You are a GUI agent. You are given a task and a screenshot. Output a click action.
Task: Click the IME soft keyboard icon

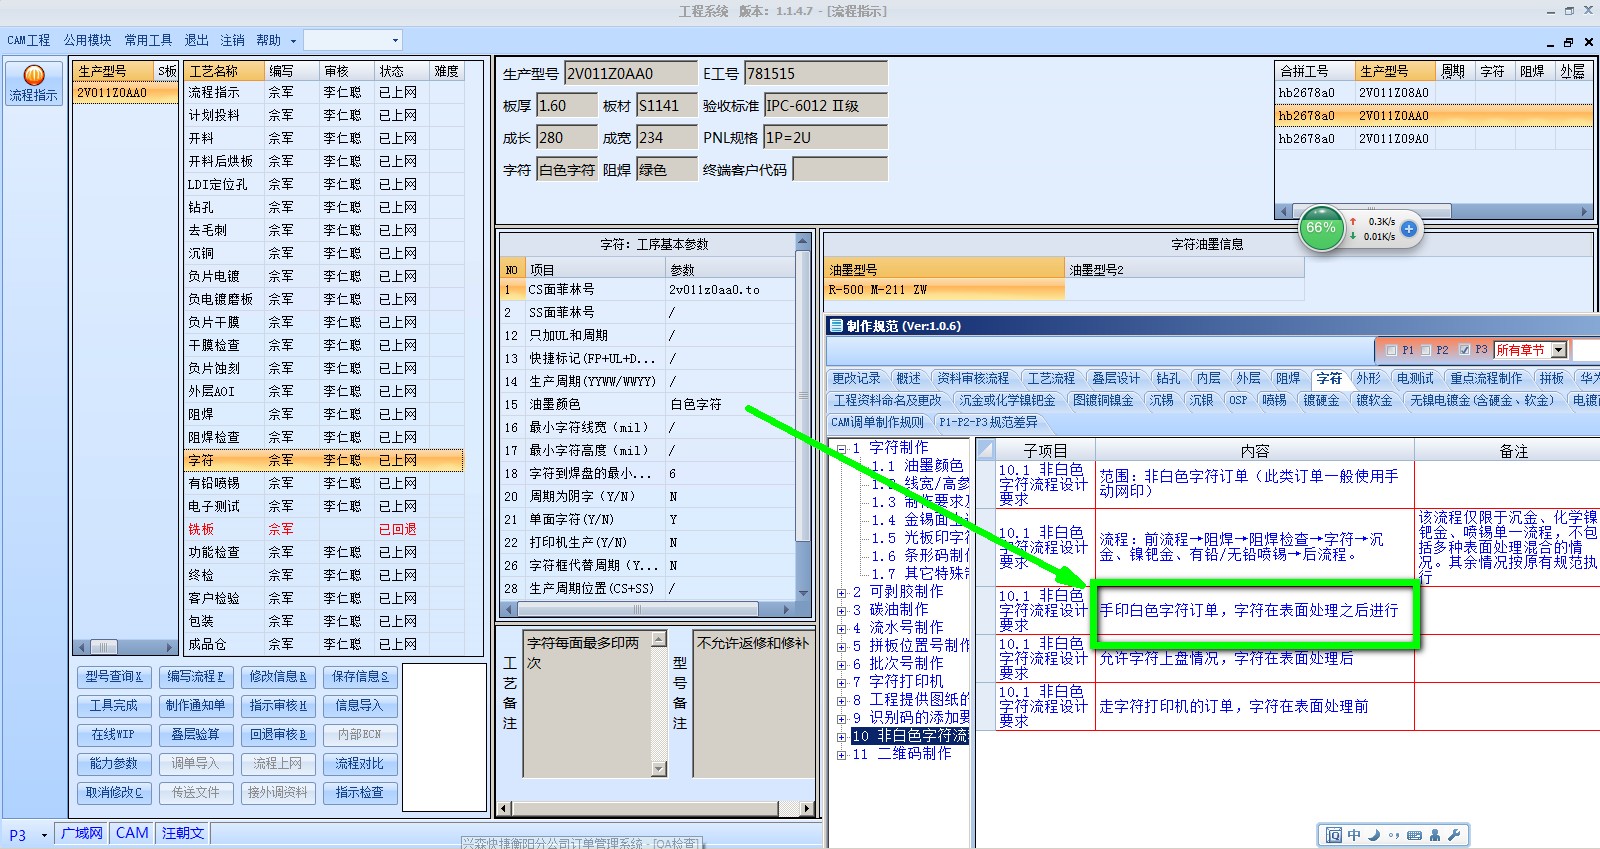1414,835
